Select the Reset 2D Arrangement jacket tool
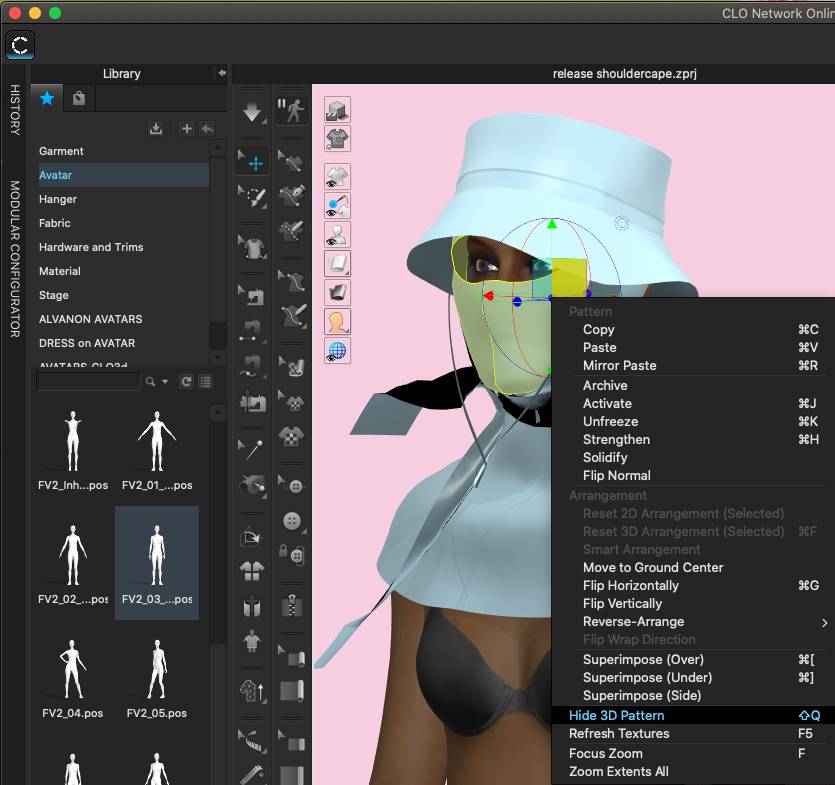 tap(252, 572)
